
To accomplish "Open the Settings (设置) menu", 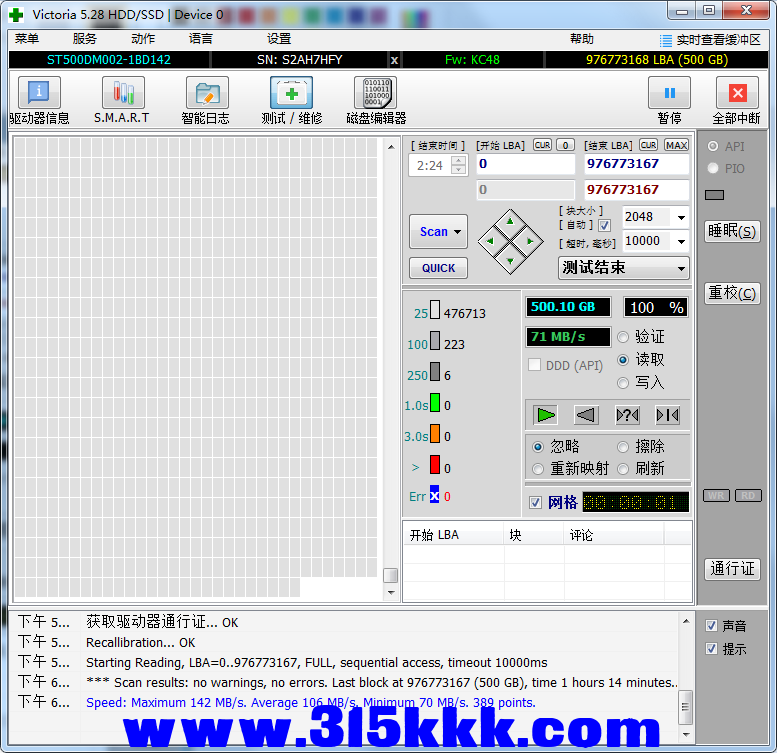I will point(278,39).
